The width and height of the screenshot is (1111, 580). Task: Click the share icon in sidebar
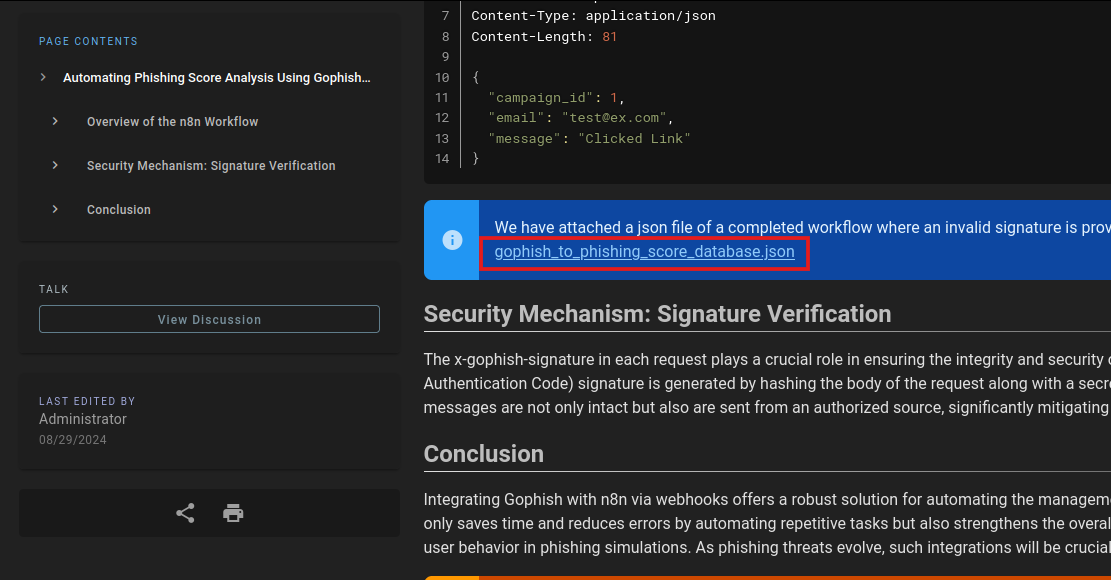tap(185, 513)
